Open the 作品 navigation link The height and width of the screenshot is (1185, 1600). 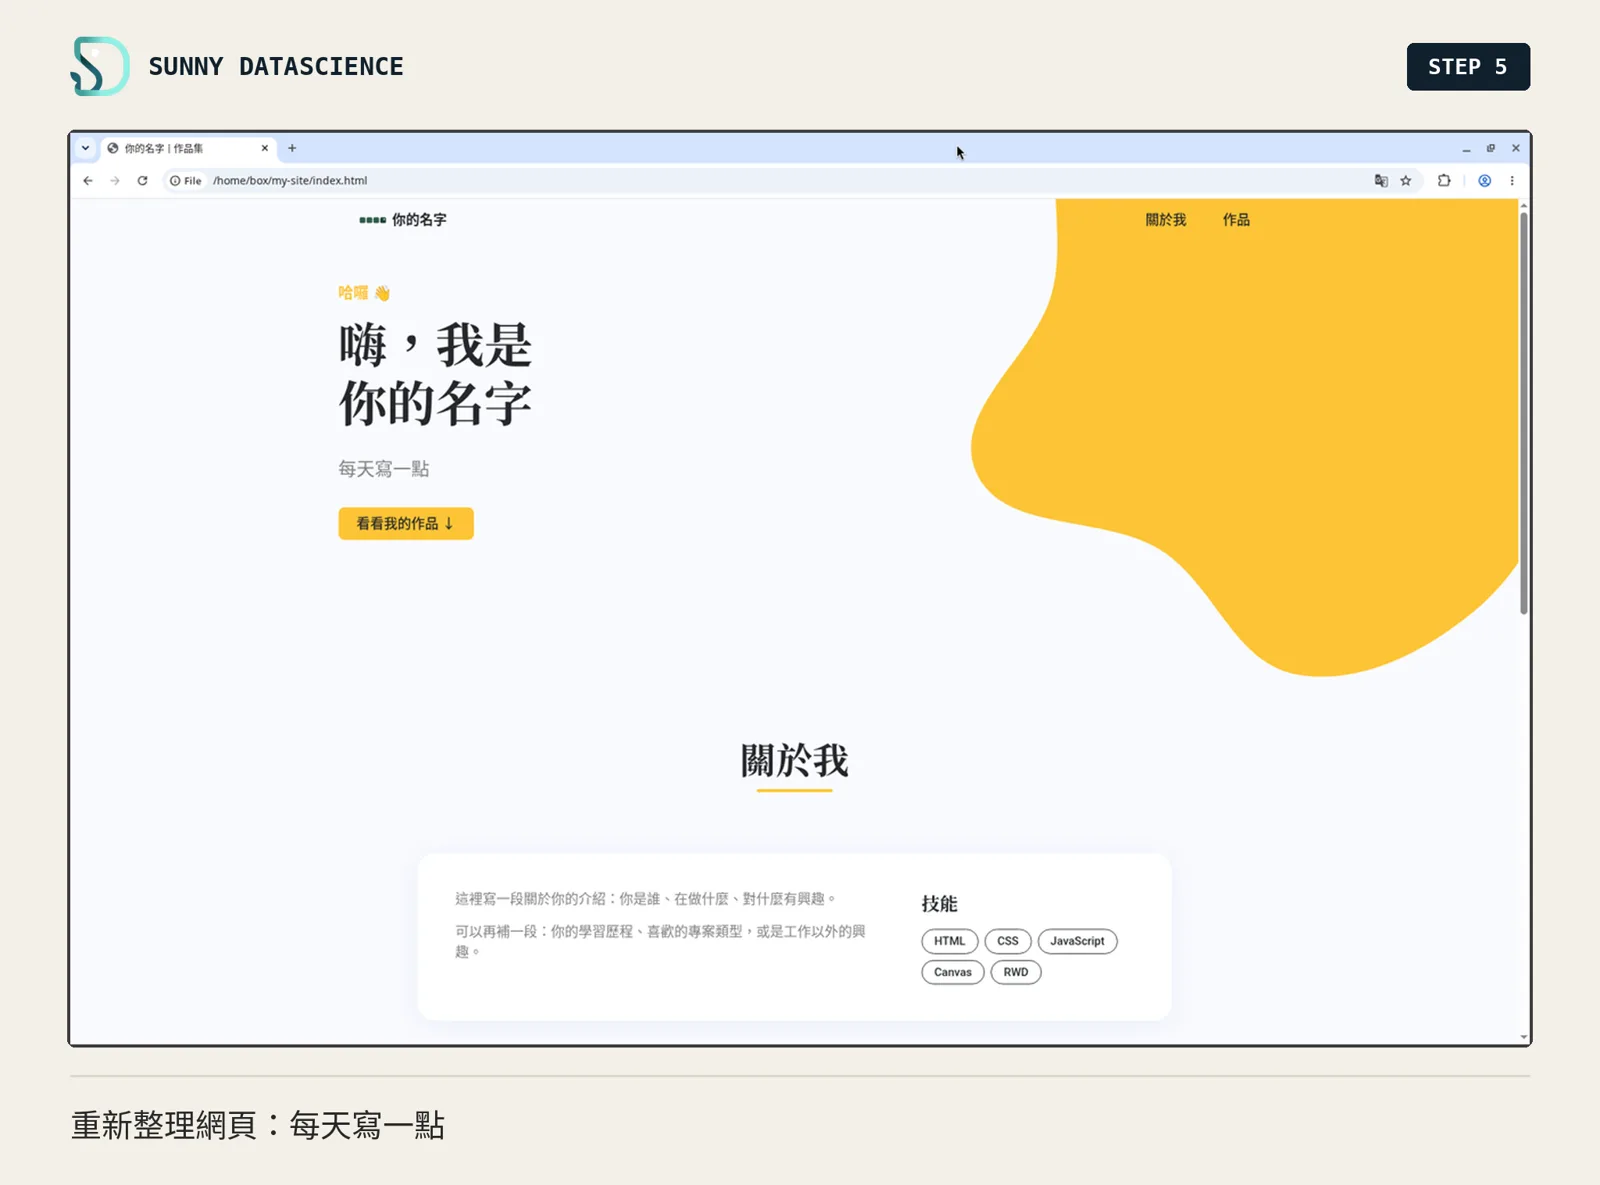(x=1236, y=220)
